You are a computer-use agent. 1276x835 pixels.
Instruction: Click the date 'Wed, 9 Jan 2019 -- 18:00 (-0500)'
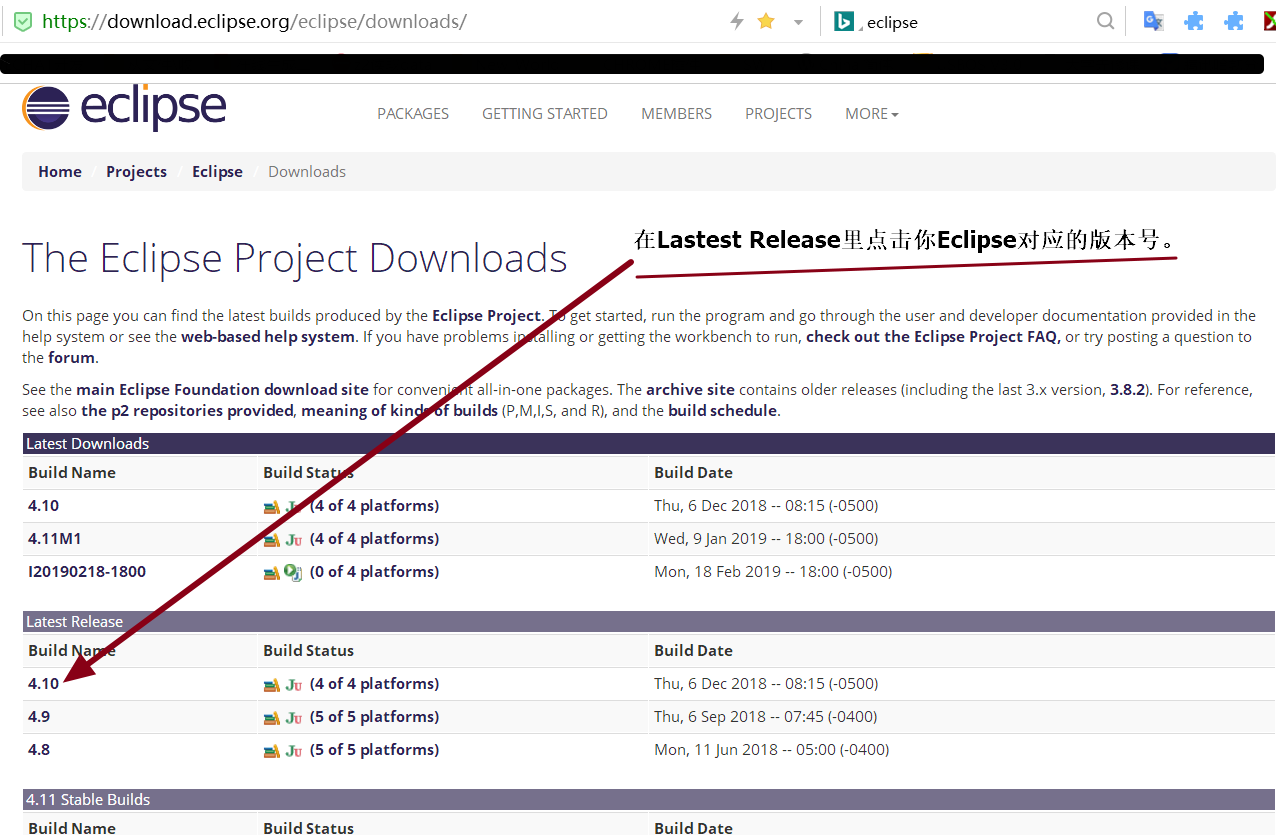click(x=766, y=539)
